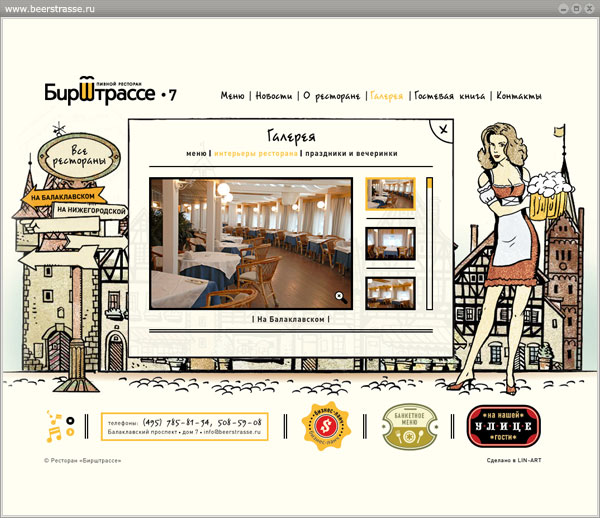Play the music with yellow play button
This screenshot has width=600, height=518.
[70, 432]
